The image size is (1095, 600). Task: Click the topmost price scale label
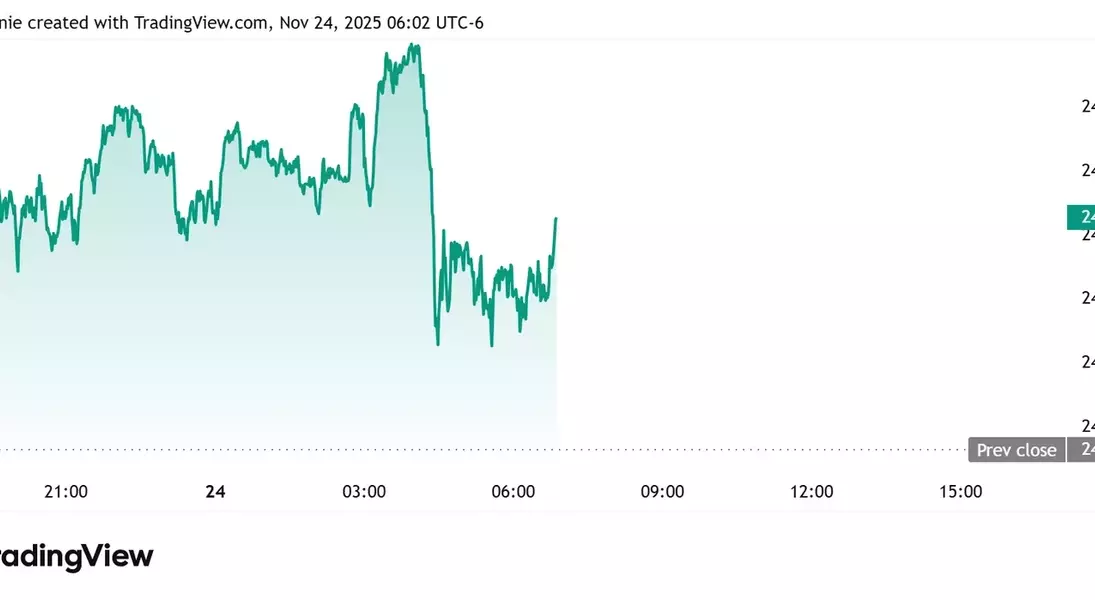pos(1088,106)
